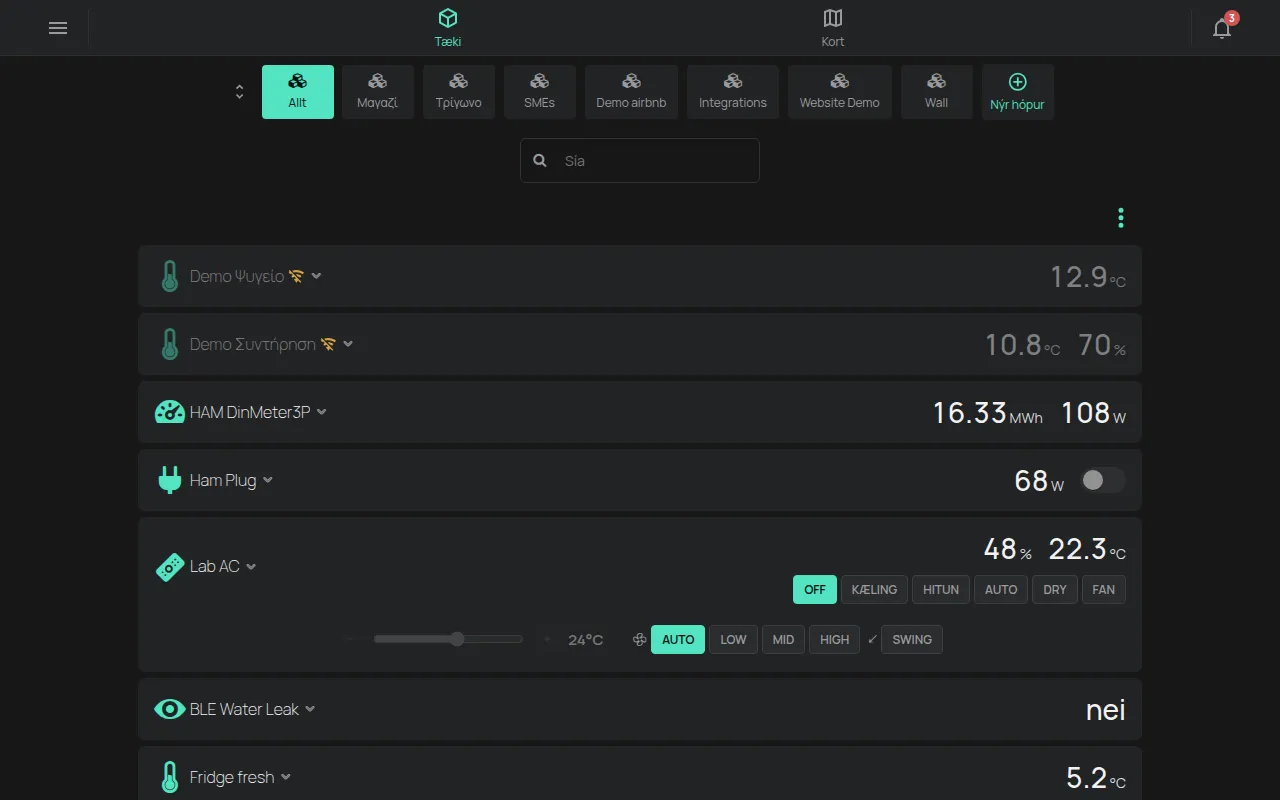Click the Ham Plug device icon
The width and height of the screenshot is (1280, 800).
[169, 480]
